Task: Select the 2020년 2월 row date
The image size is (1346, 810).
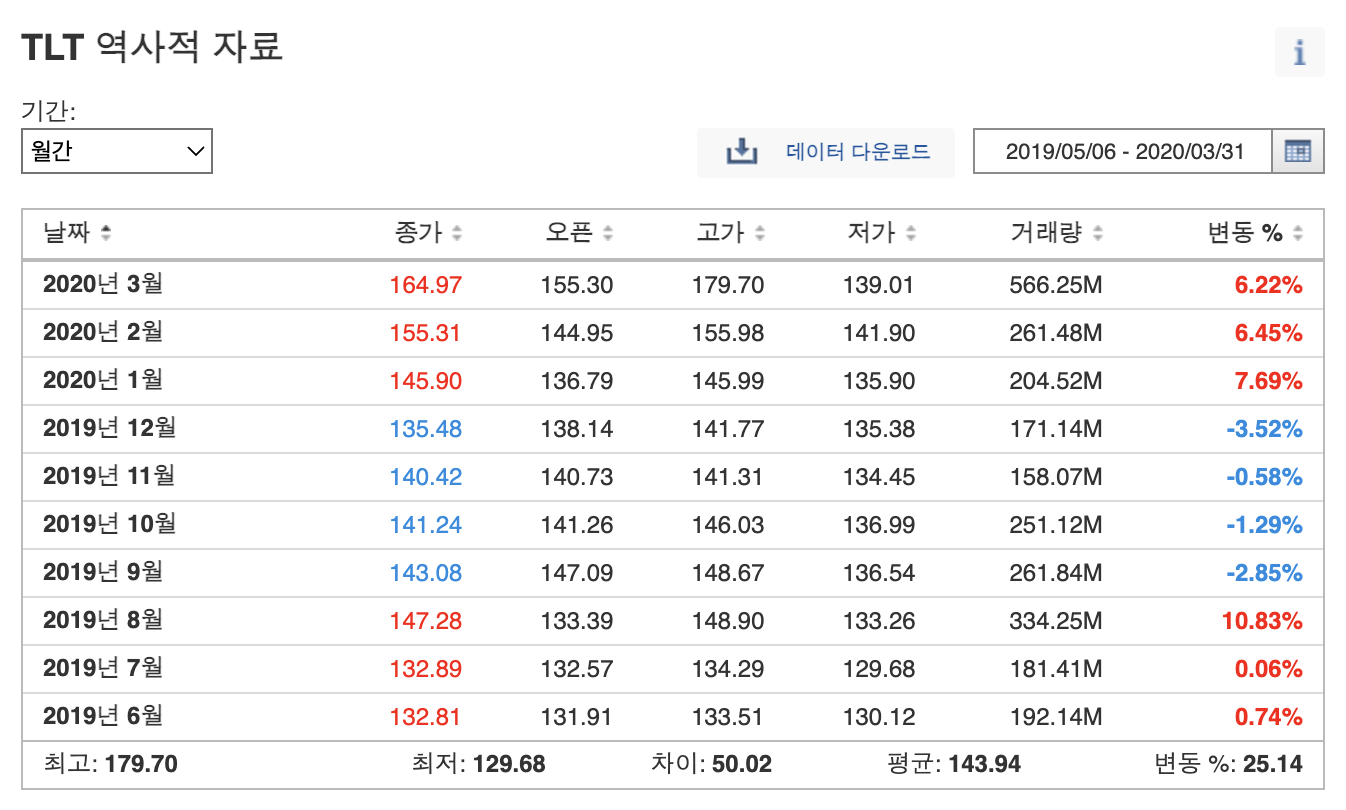Action: tap(103, 333)
